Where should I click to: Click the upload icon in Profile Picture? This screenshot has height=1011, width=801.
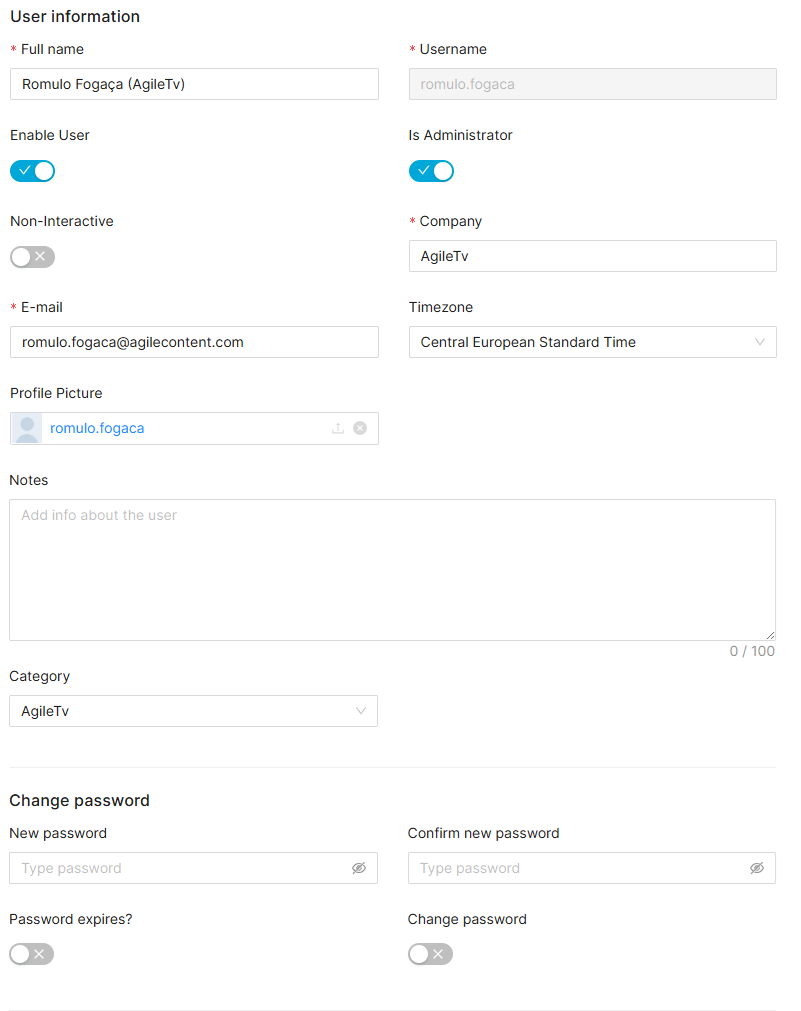338,428
